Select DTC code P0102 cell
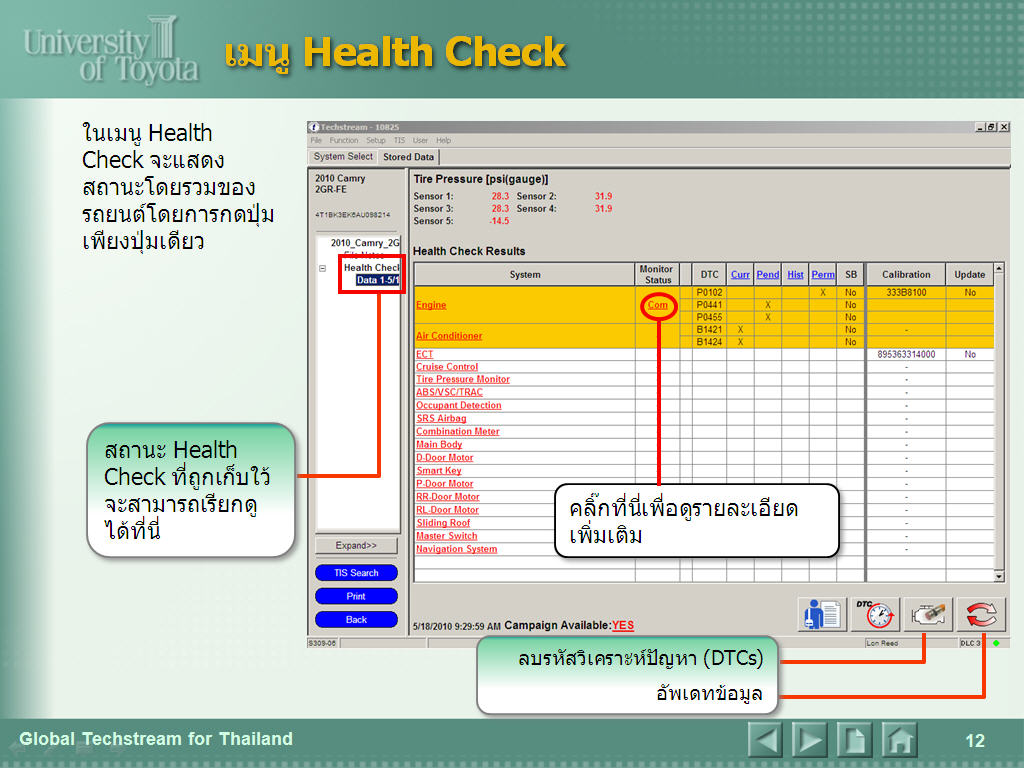The width and height of the screenshot is (1024, 768). pos(709,293)
